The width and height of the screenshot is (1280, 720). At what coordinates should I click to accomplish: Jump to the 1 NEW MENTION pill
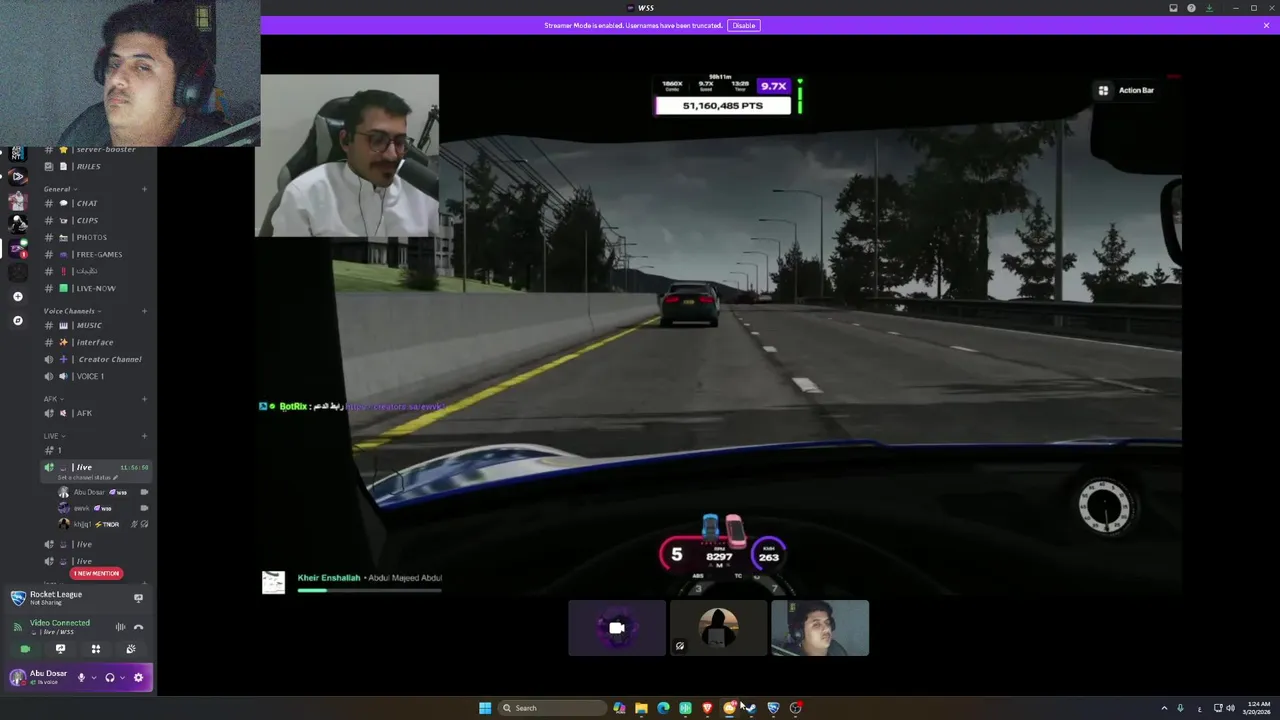point(97,573)
